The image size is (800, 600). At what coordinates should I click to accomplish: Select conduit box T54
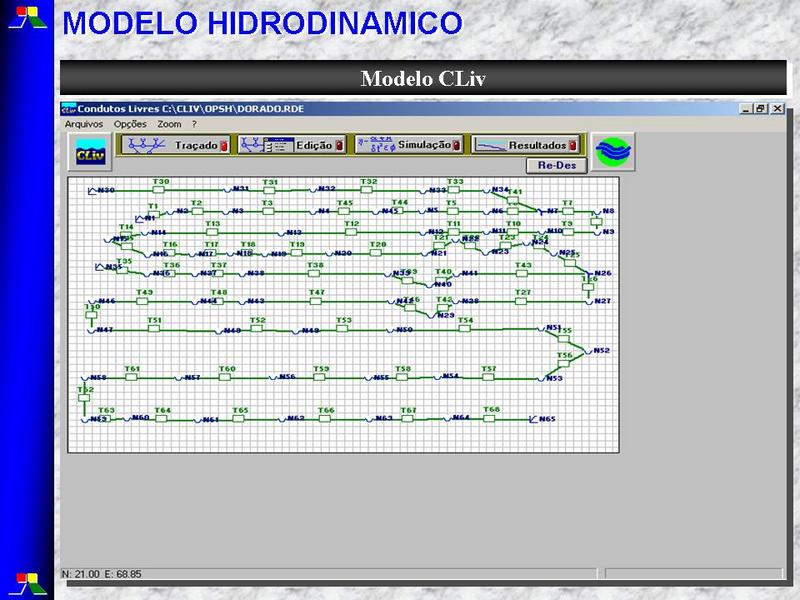pos(464,328)
